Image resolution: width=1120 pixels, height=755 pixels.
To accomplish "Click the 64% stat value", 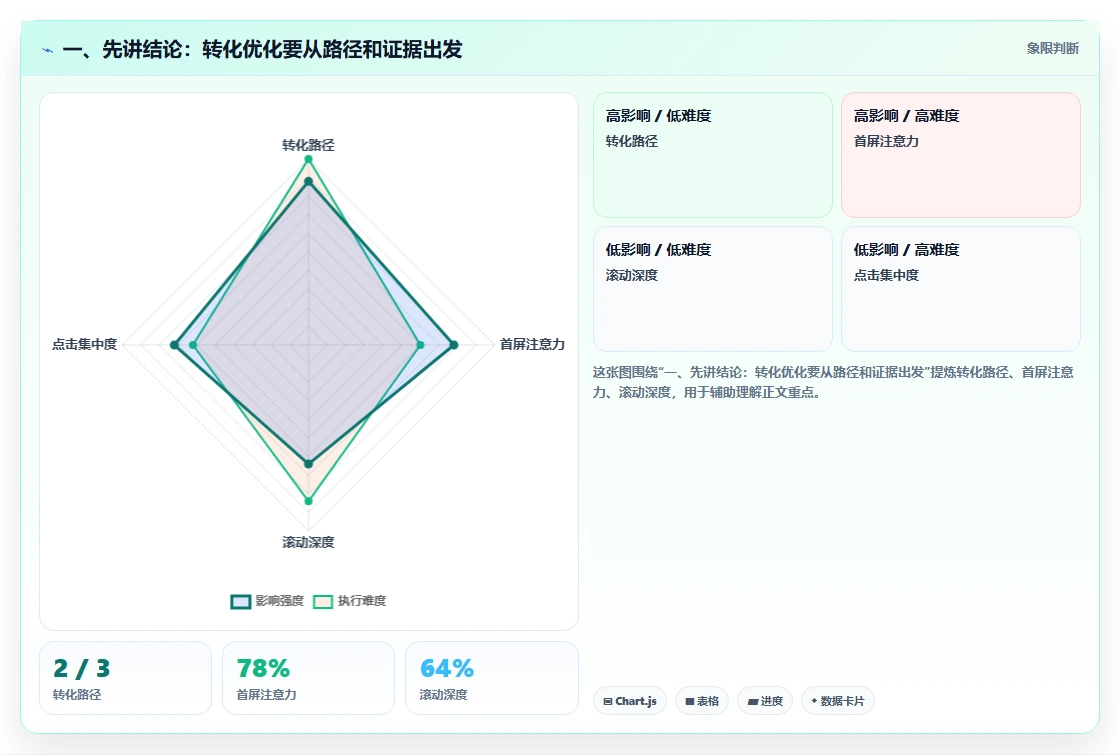I will point(446,669).
